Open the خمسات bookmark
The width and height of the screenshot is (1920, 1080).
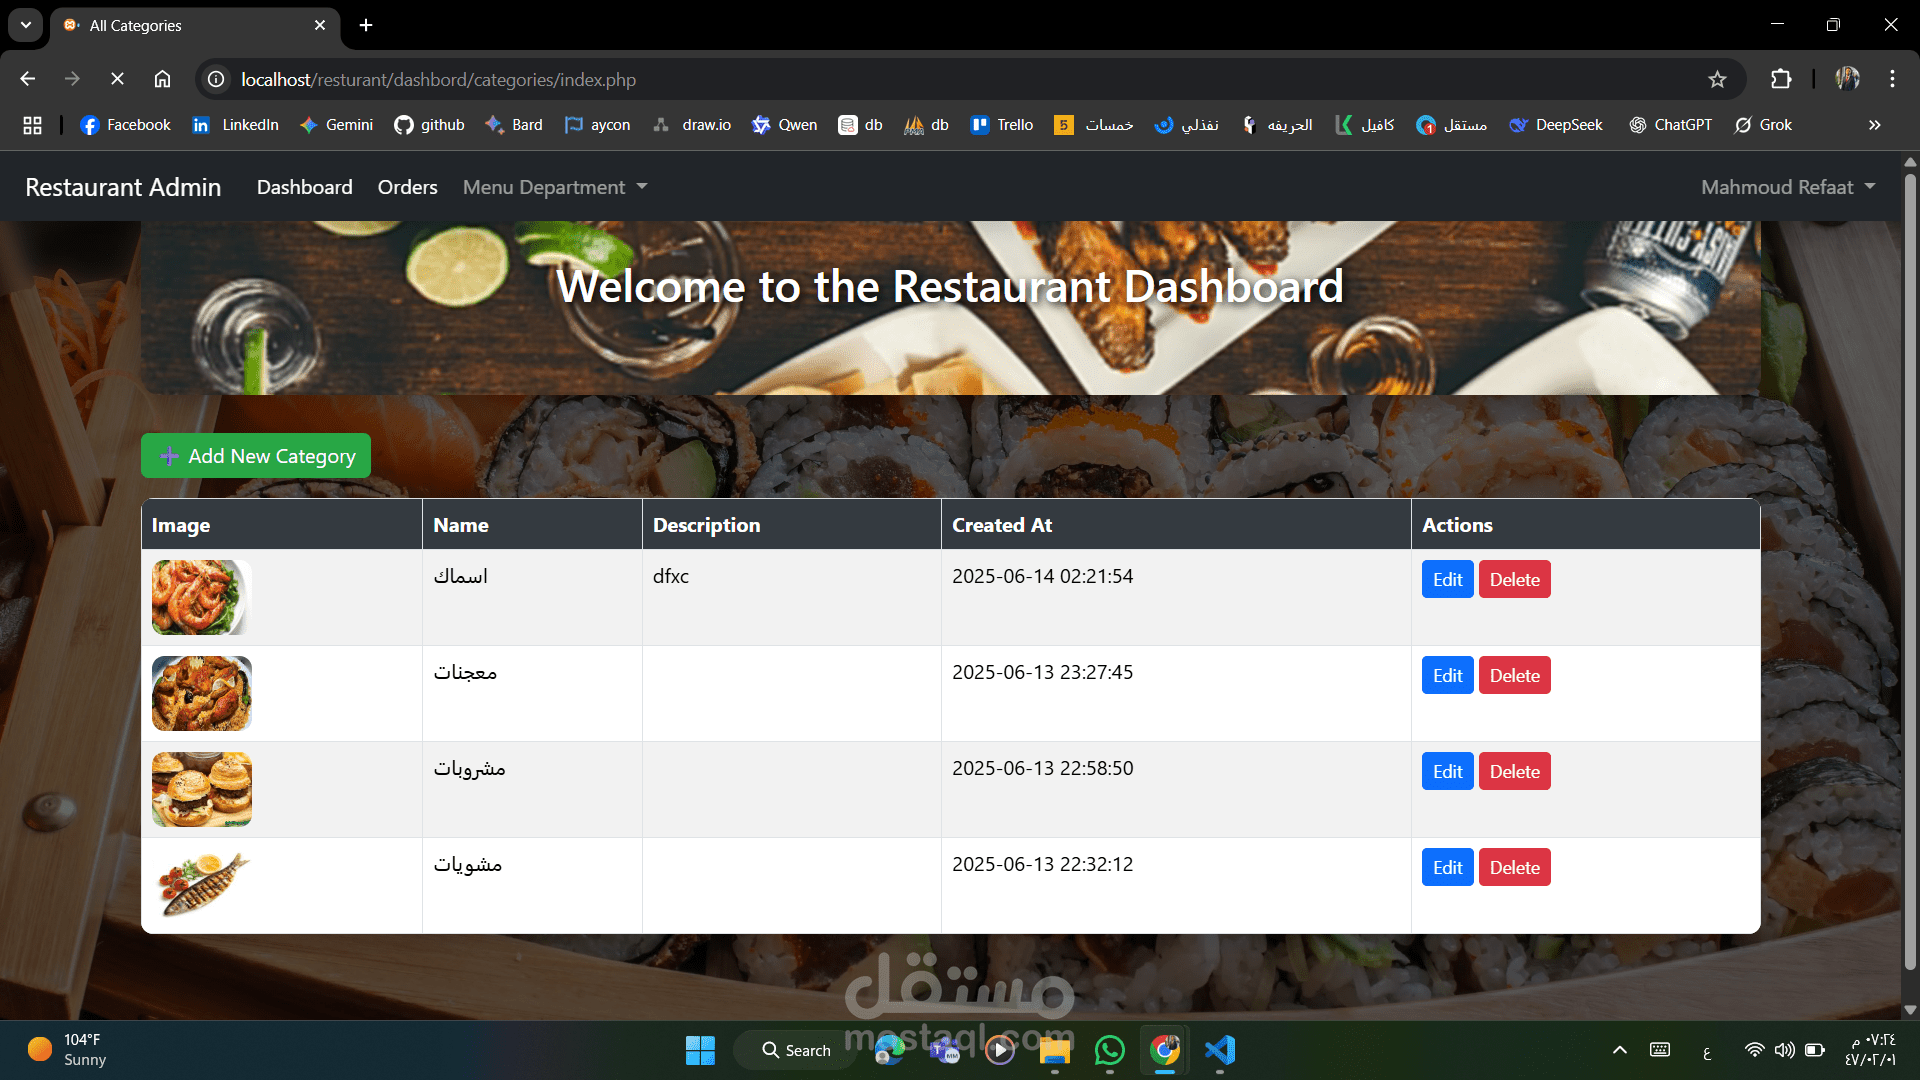pyautogui.click(x=1094, y=125)
